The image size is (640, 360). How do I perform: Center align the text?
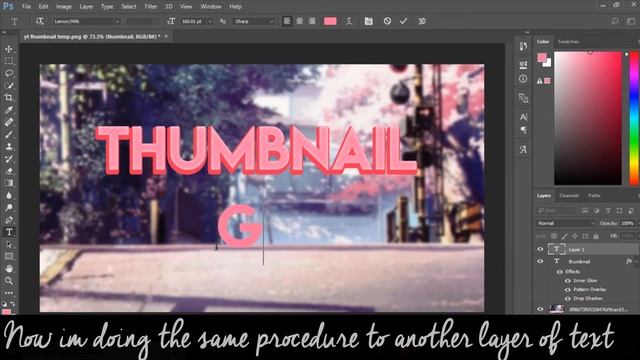pos(300,21)
